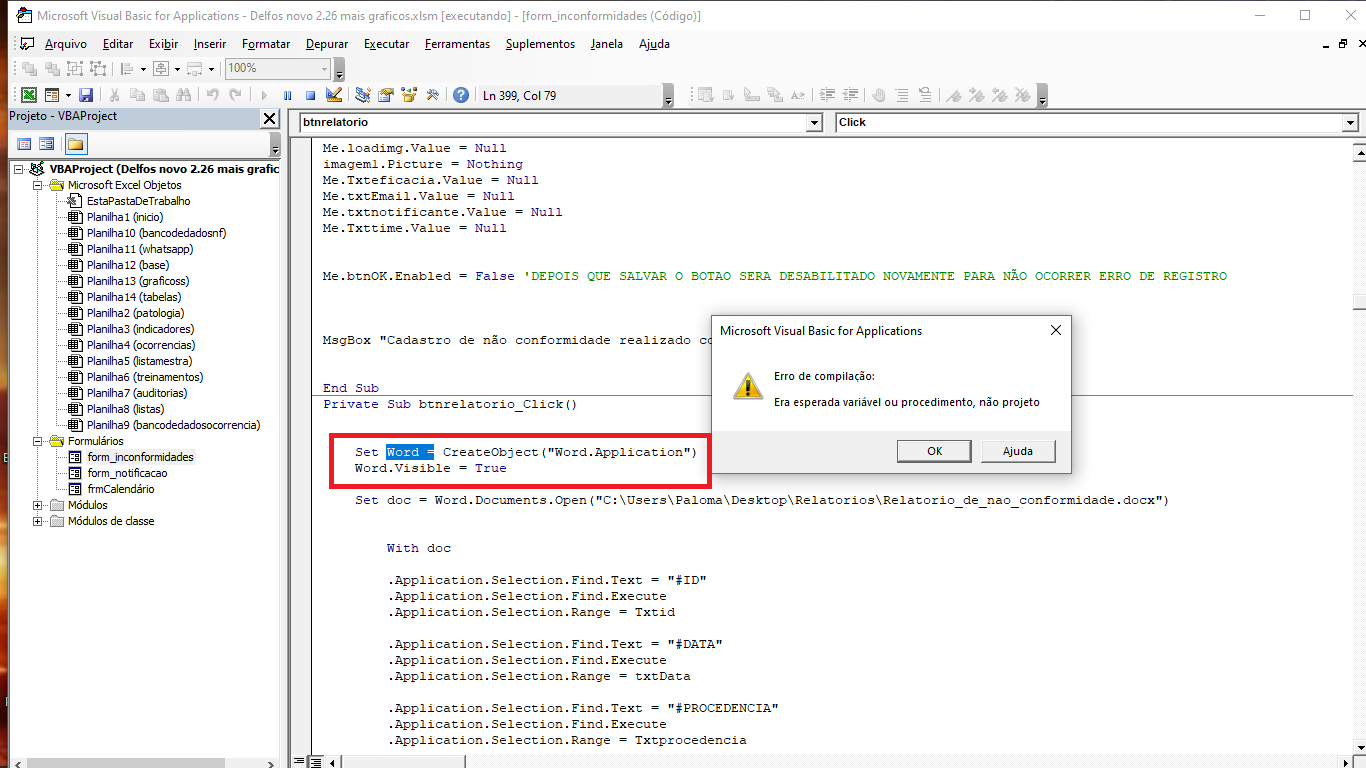Open the Toolbox hammer icon

pos(432,95)
